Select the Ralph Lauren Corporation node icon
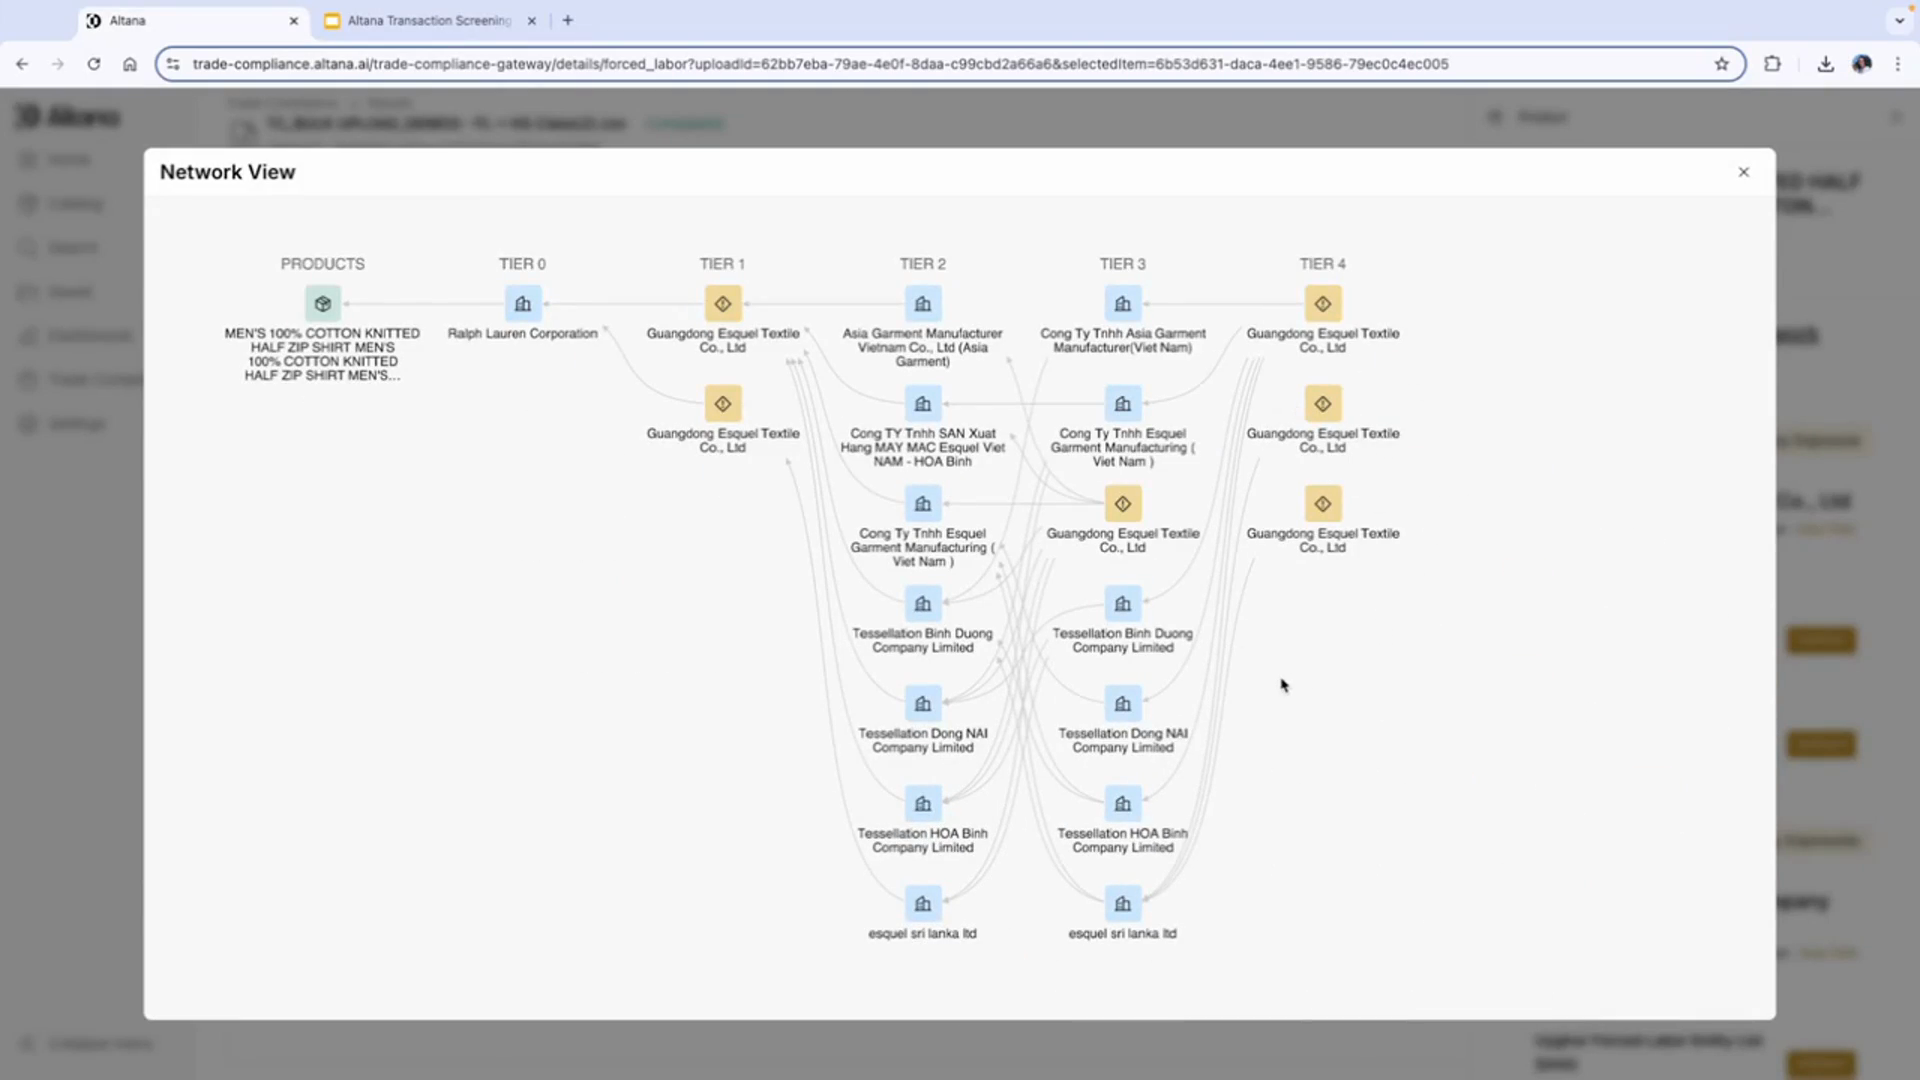The height and width of the screenshot is (1080, 1920). click(x=522, y=303)
